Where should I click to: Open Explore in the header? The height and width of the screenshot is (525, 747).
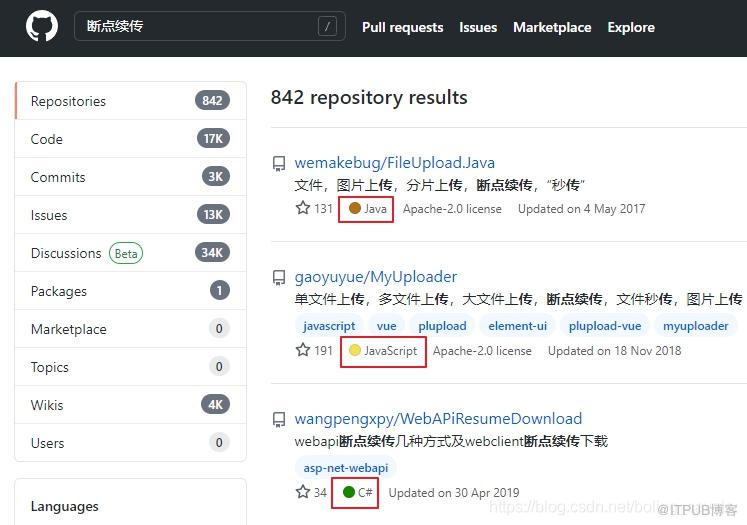(631, 27)
